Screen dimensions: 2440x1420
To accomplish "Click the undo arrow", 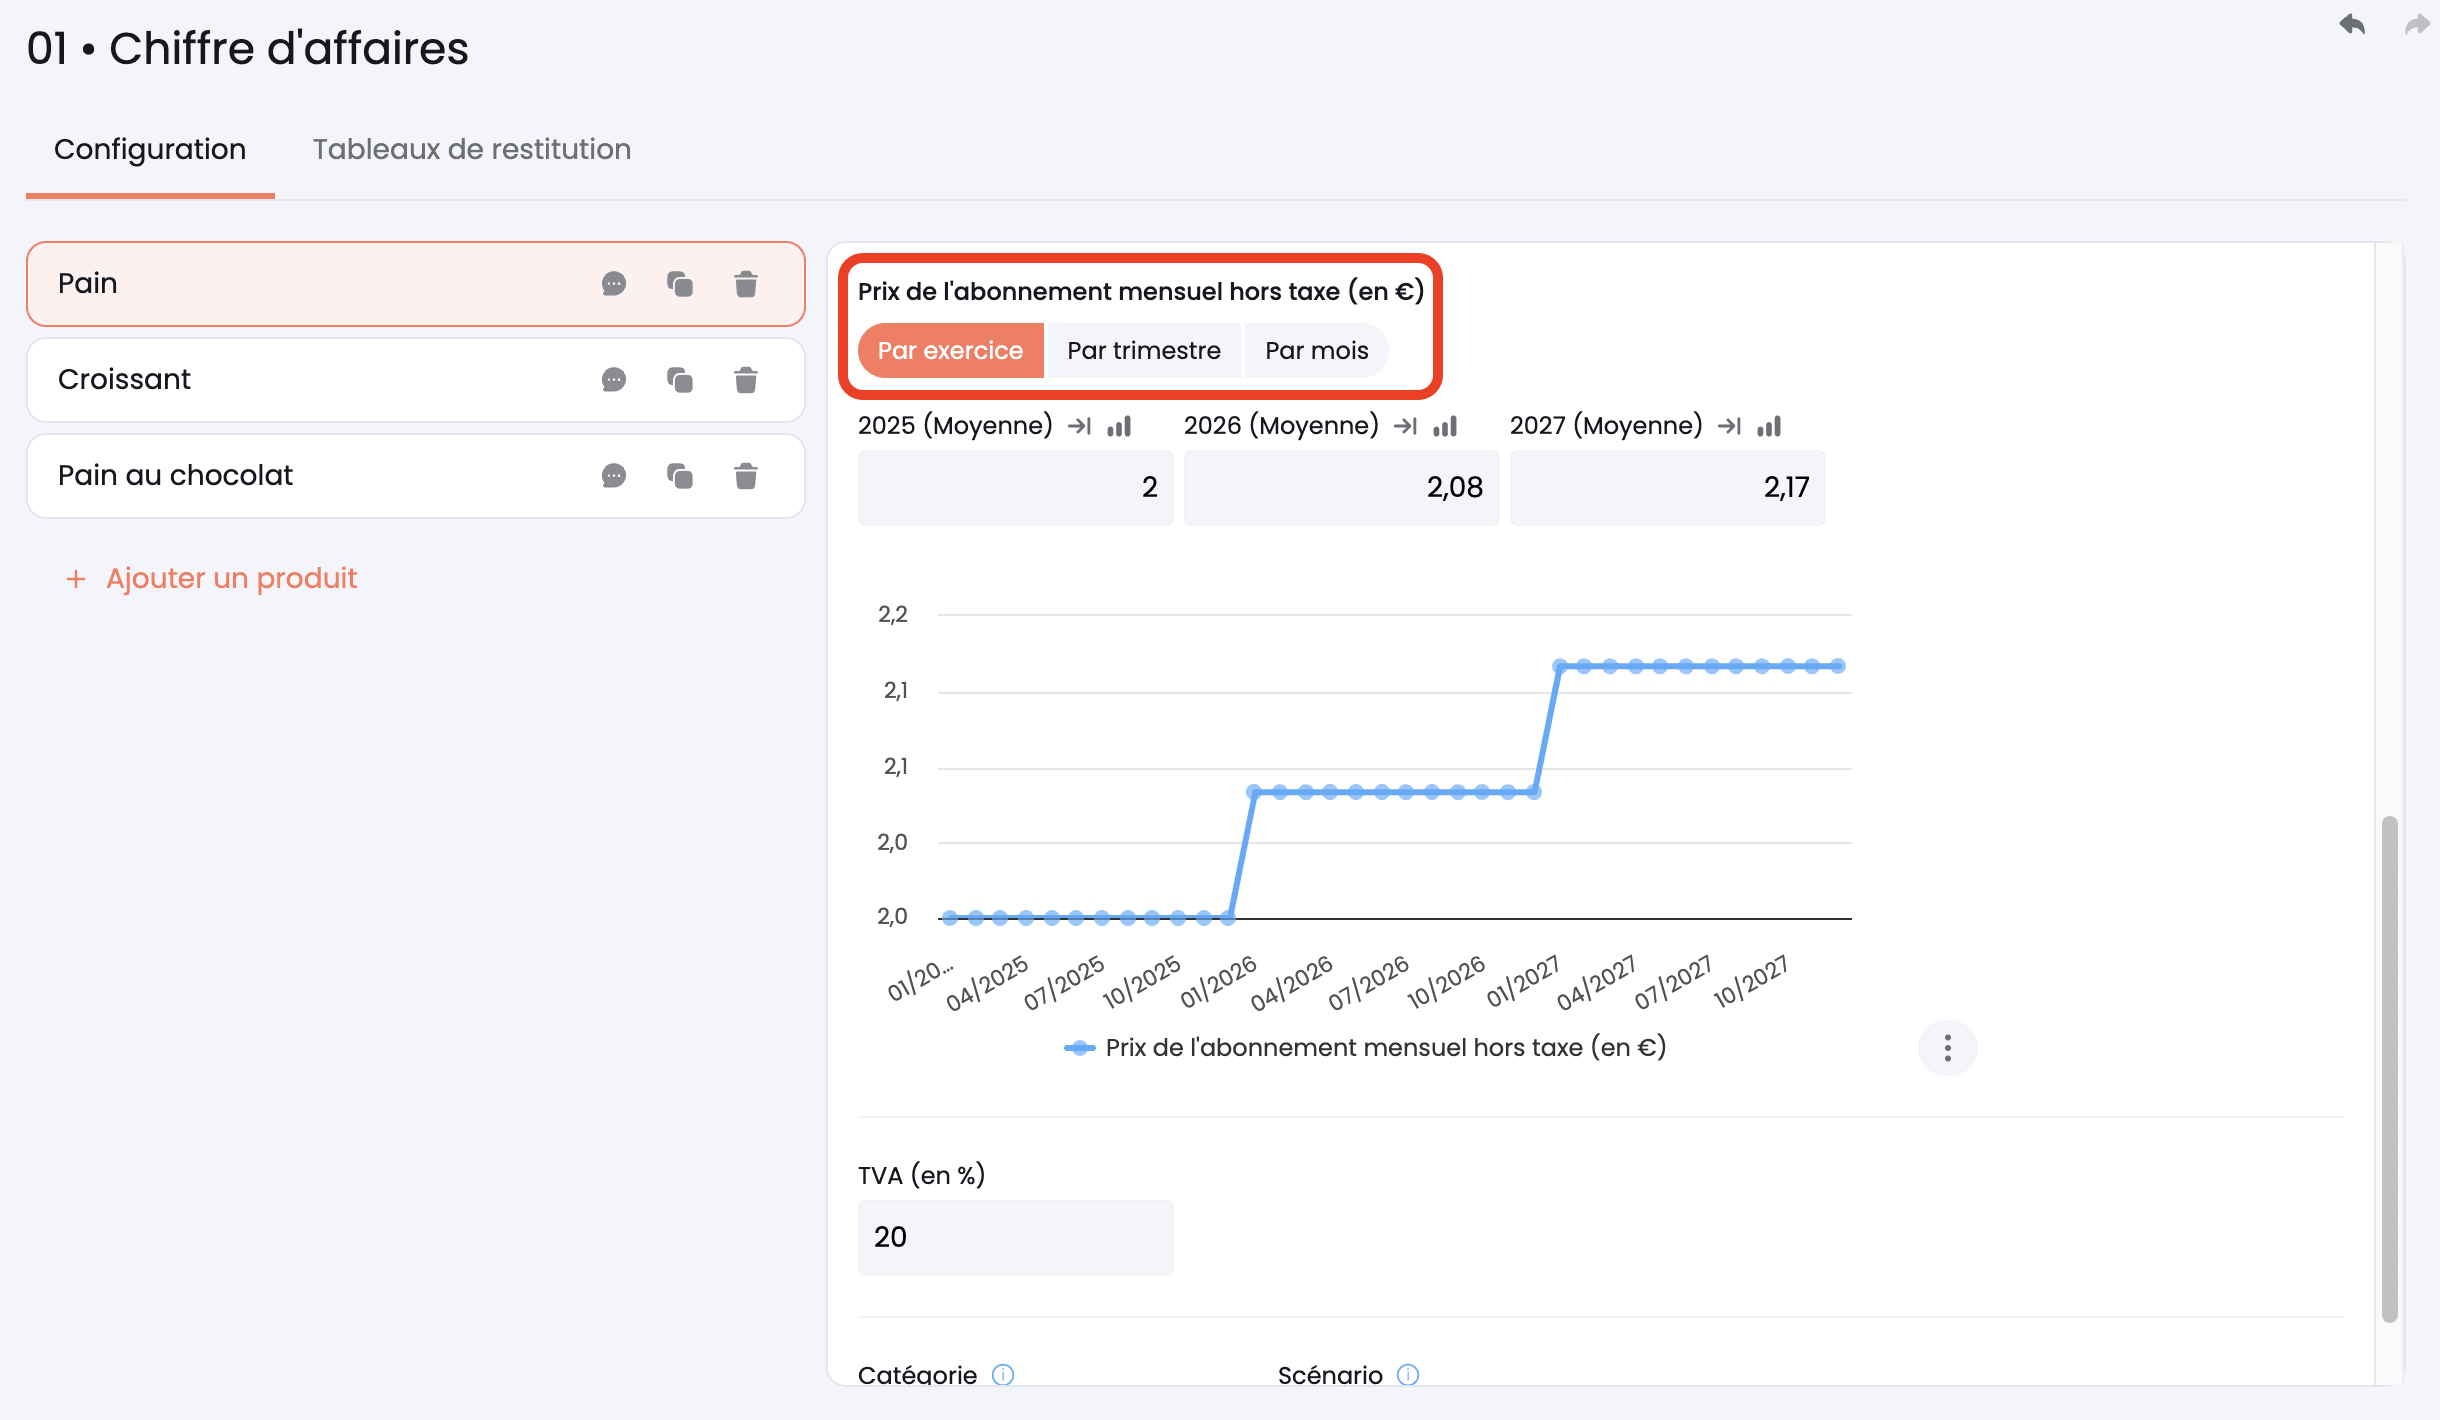I will tap(2352, 25).
